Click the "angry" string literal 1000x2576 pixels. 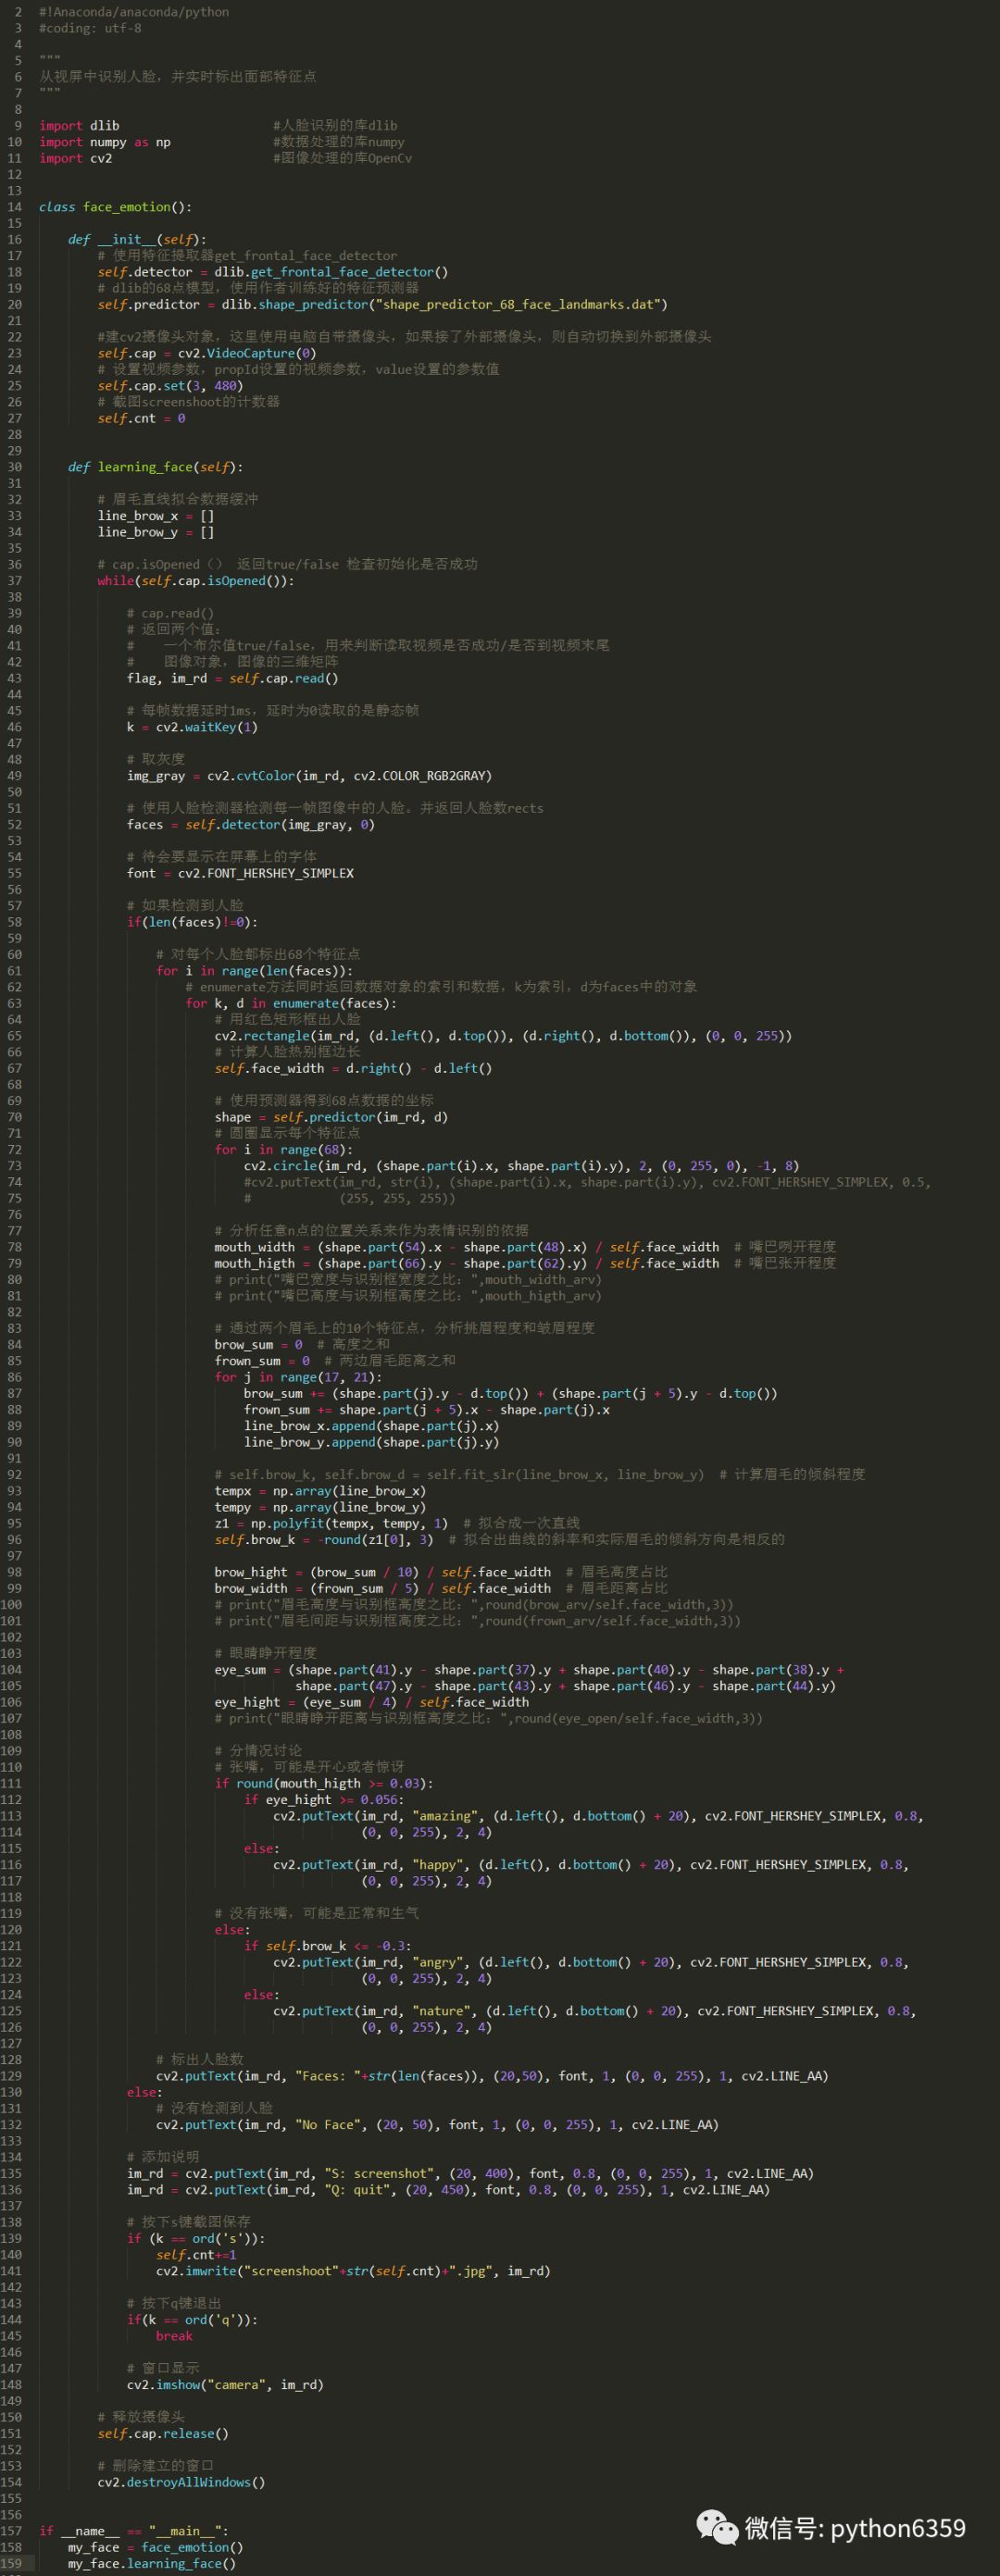point(438,1962)
